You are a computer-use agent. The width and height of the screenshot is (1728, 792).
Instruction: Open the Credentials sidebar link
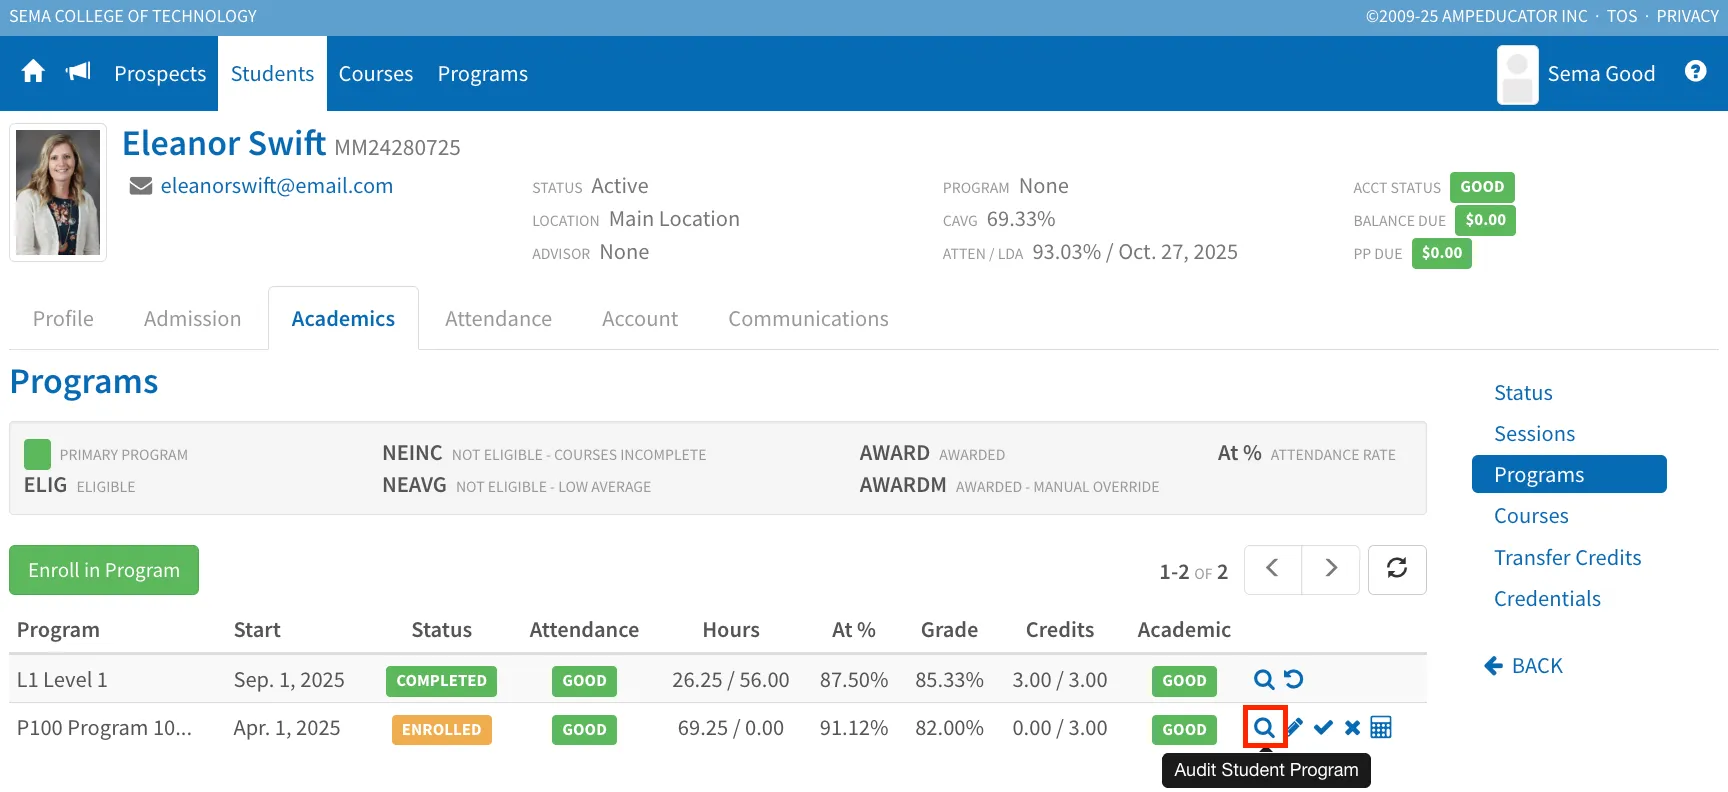click(x=1547, y=599)
